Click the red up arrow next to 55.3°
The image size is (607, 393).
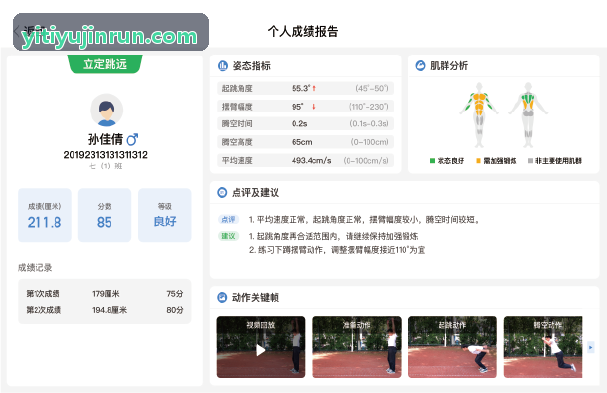314,88
